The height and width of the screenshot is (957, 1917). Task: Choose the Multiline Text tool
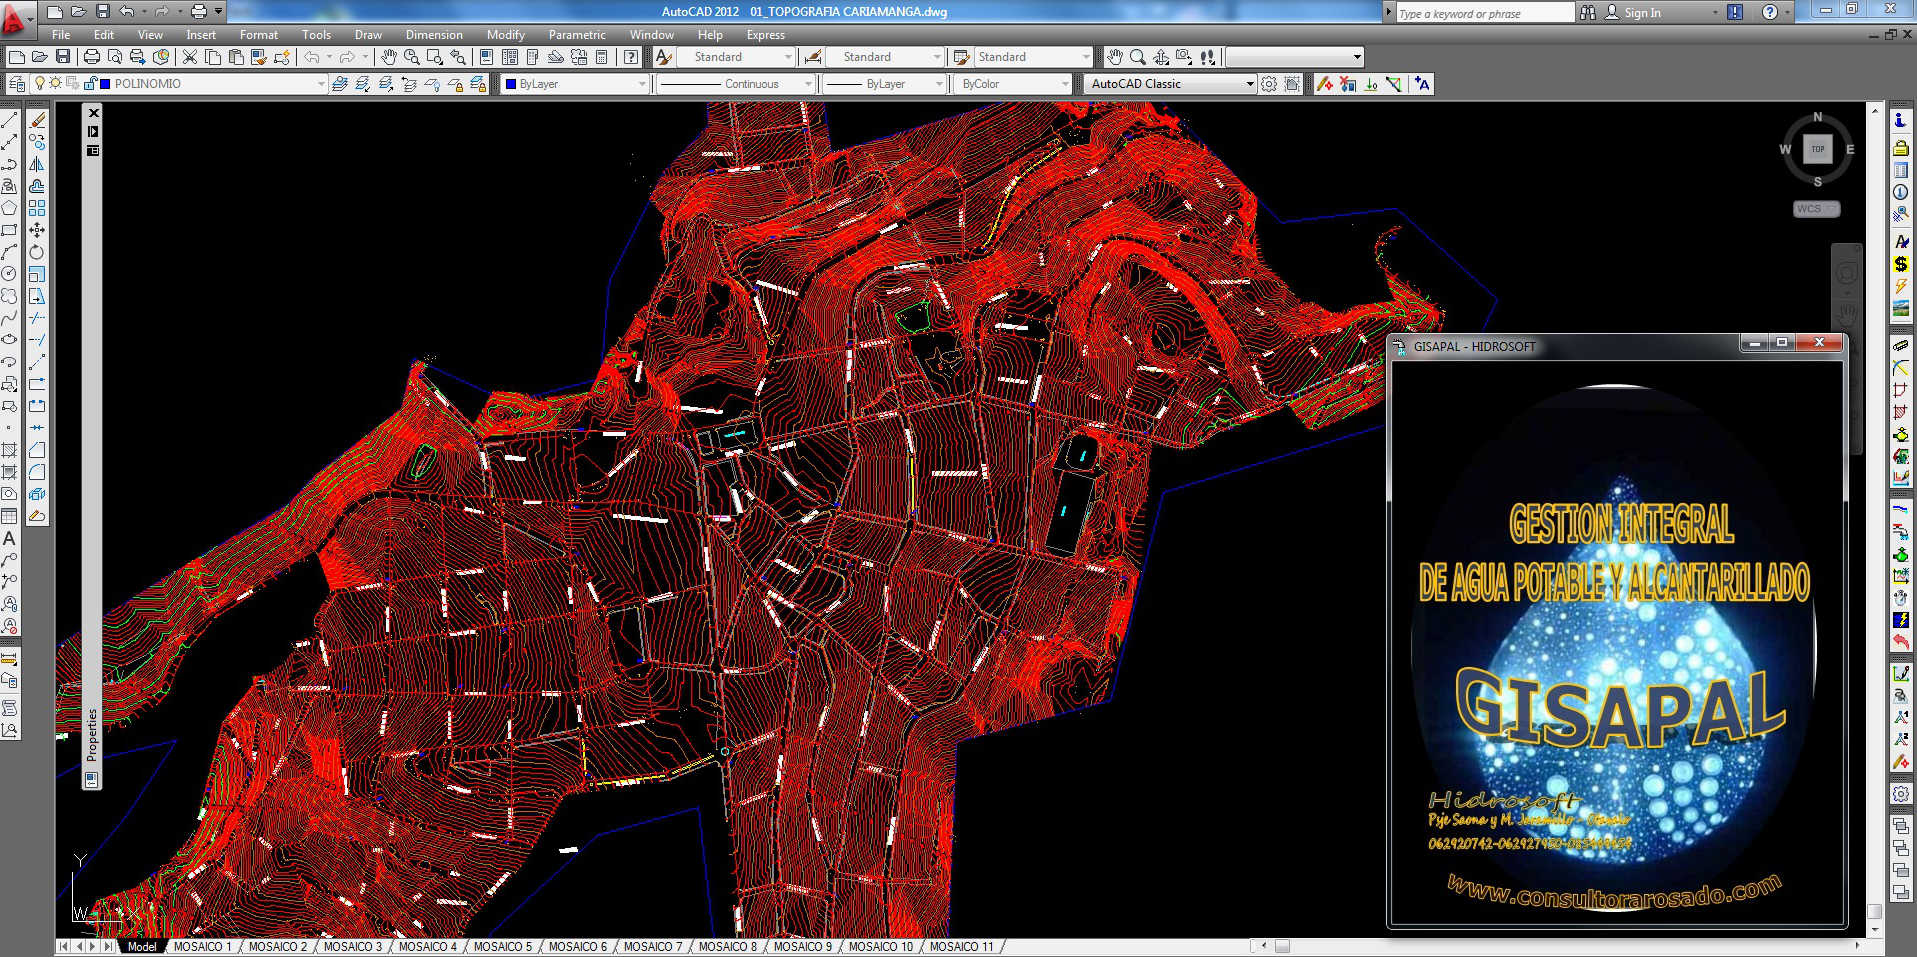point(9,538)
